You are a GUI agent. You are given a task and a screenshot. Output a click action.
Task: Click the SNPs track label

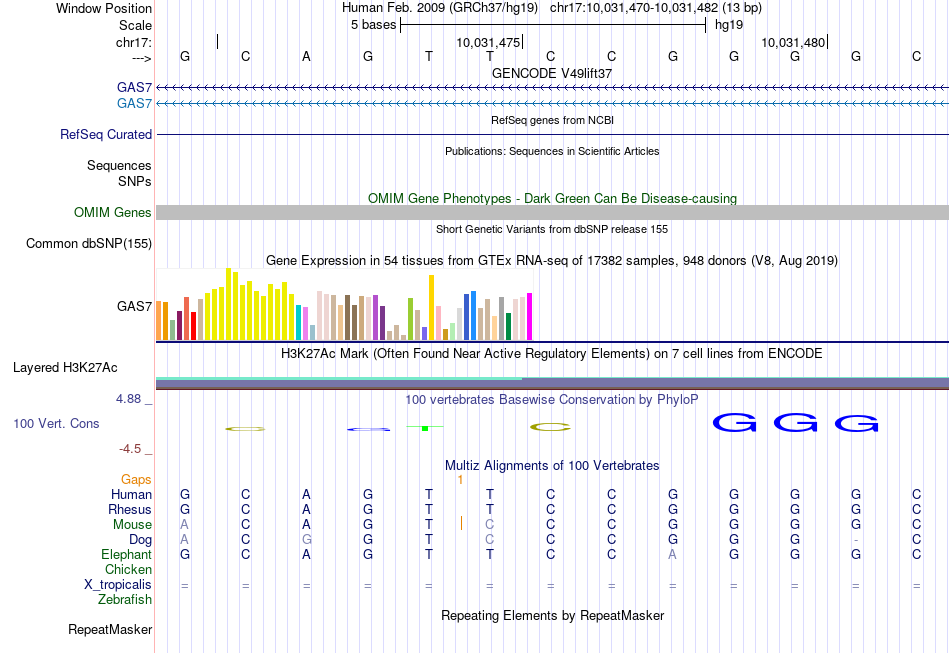click(x=135, y=181)
